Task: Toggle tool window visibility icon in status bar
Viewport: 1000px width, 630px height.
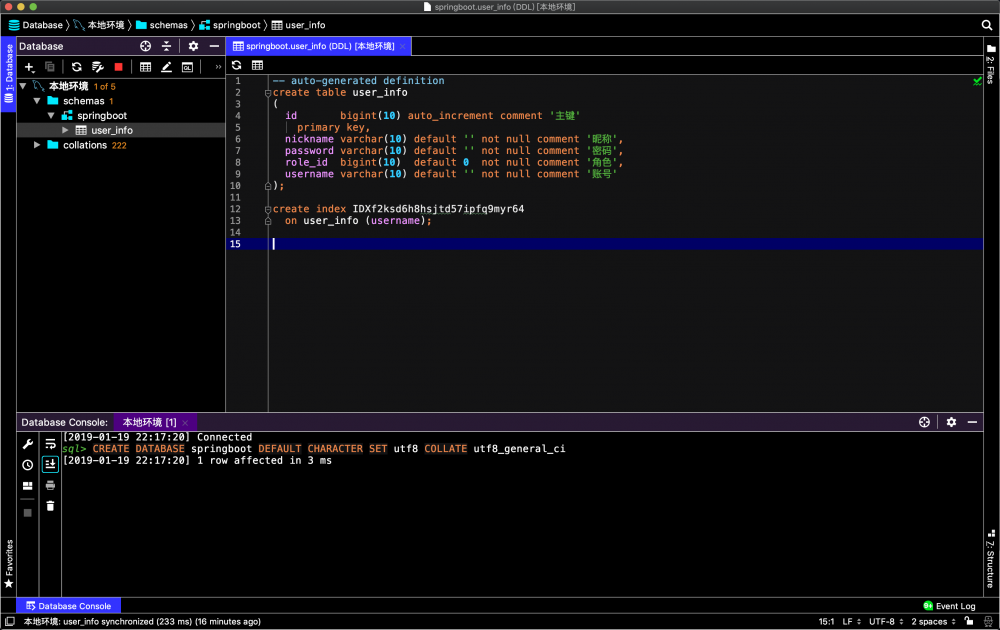Action: pyautogui.click(x=9, y=621)
